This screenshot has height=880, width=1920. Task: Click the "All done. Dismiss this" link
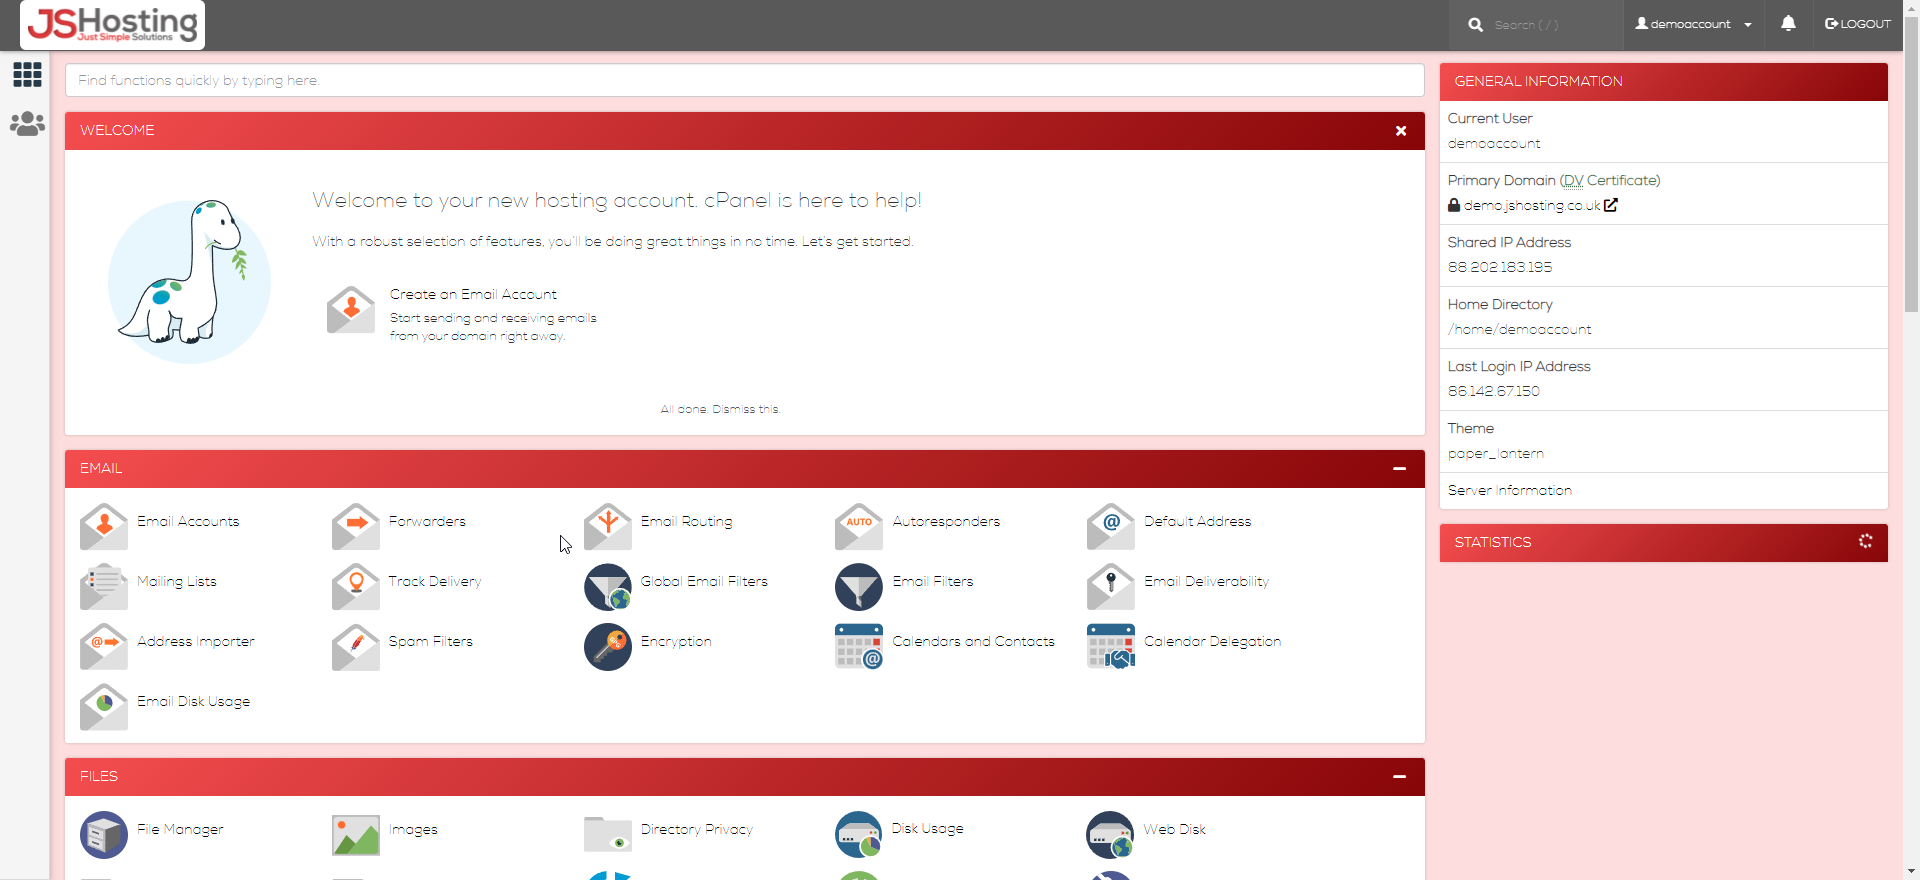tap(719, 409)
